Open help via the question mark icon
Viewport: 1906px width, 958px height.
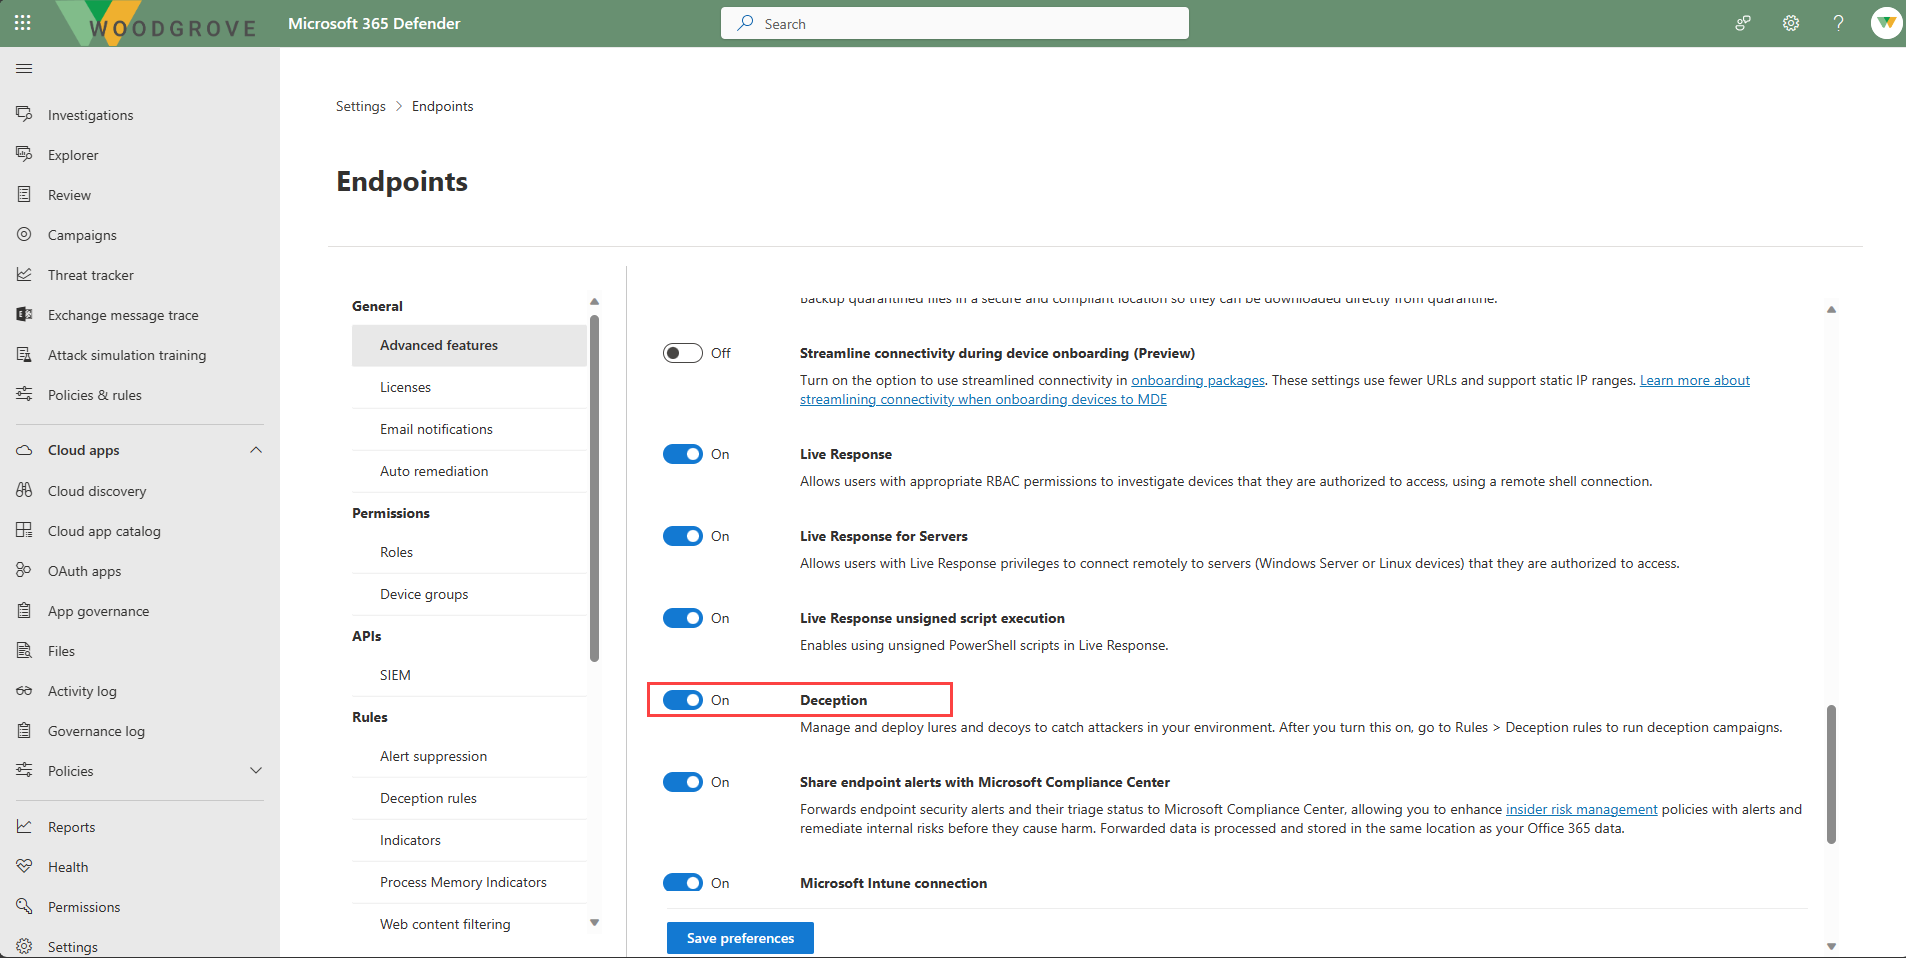point(1838,23)
